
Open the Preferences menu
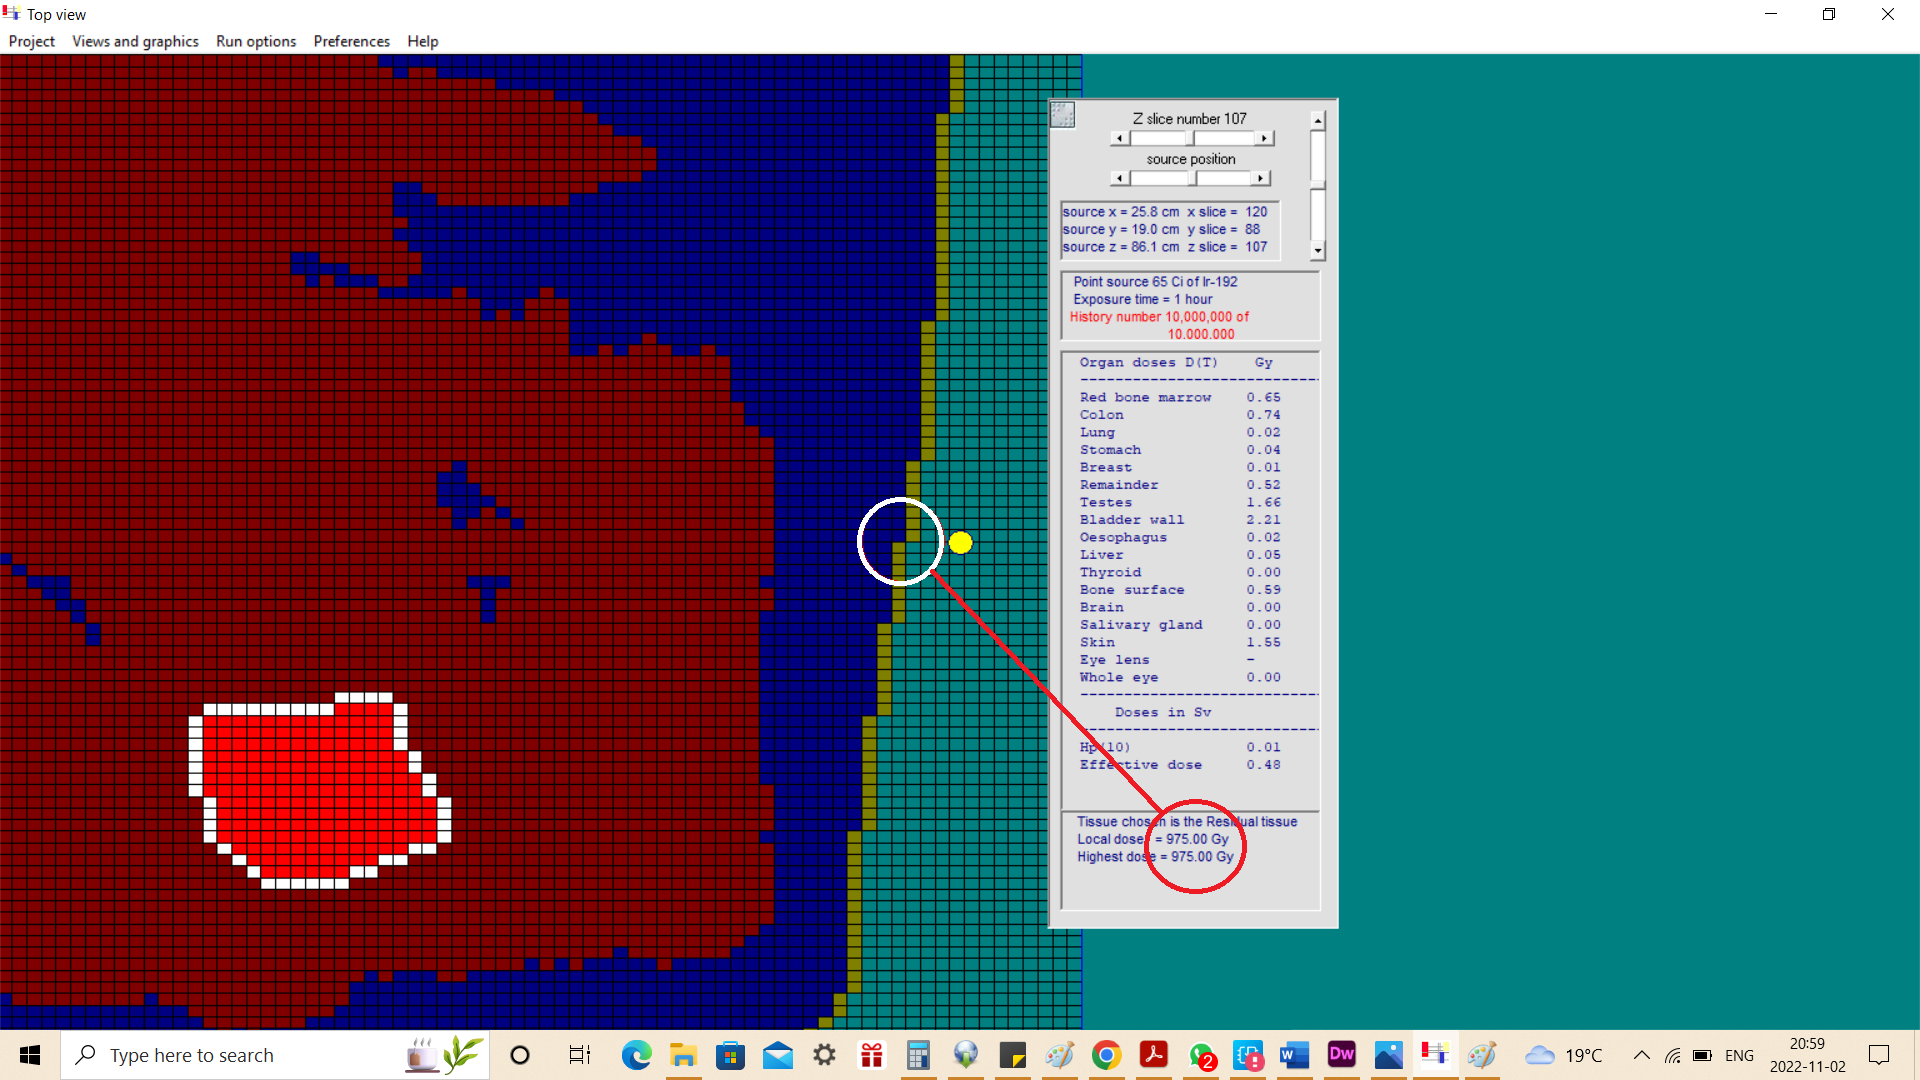(351, 41)
